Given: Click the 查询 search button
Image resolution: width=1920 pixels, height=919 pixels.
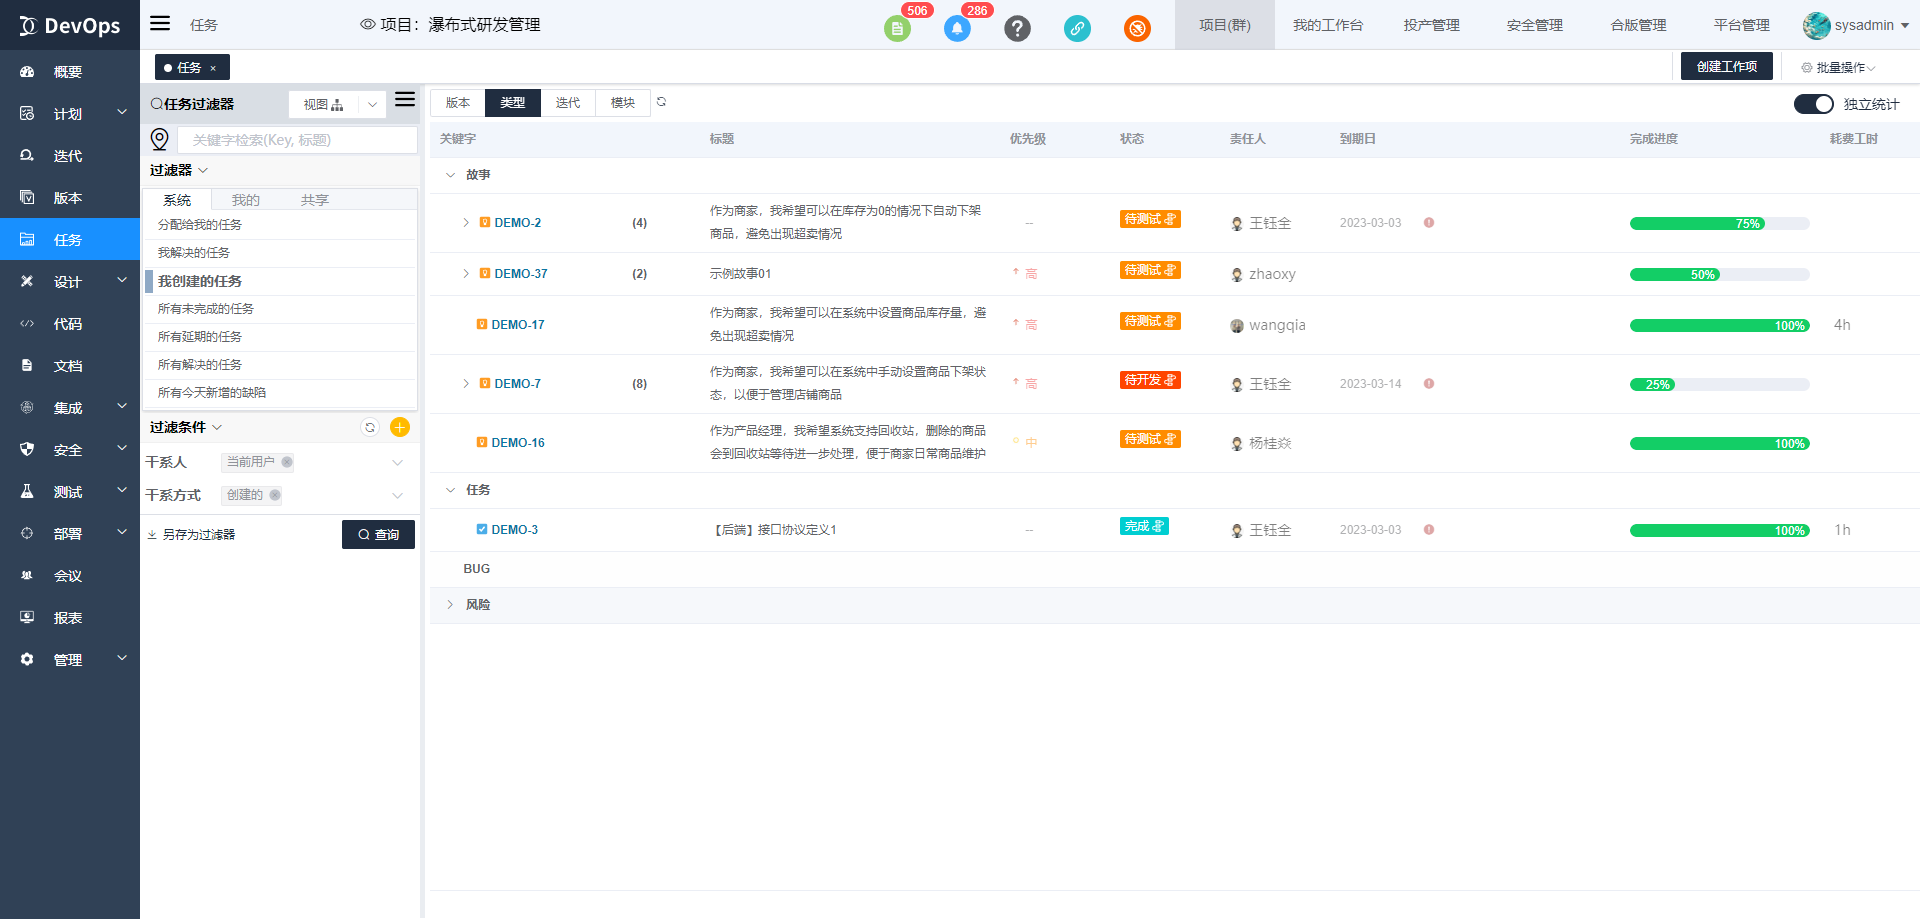Looking at the screenshot, I should point(378,535).
